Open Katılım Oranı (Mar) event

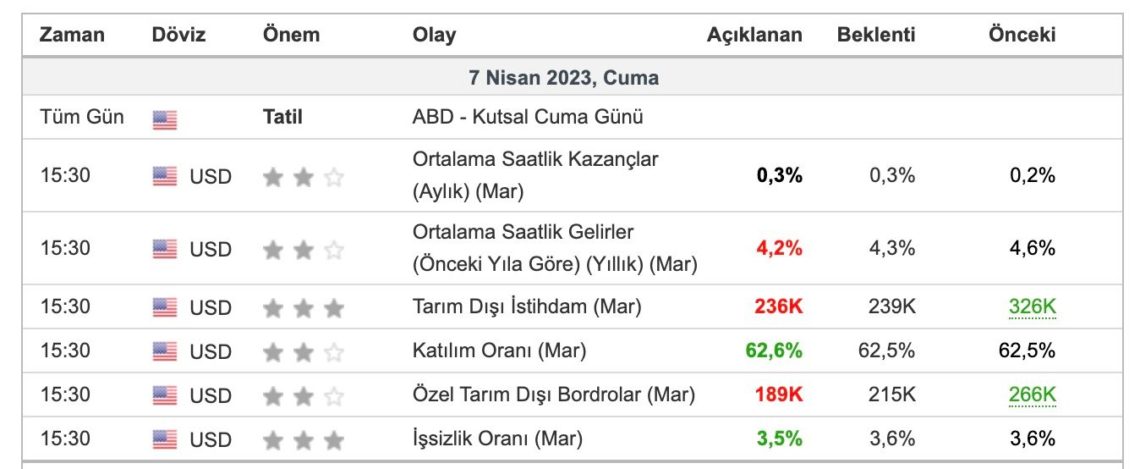point(499,351)
